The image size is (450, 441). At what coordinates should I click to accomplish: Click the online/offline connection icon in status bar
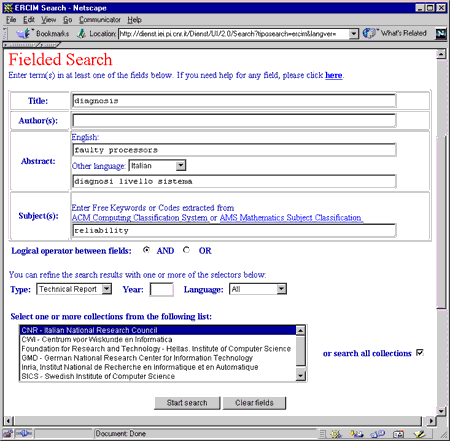[23, 433]
